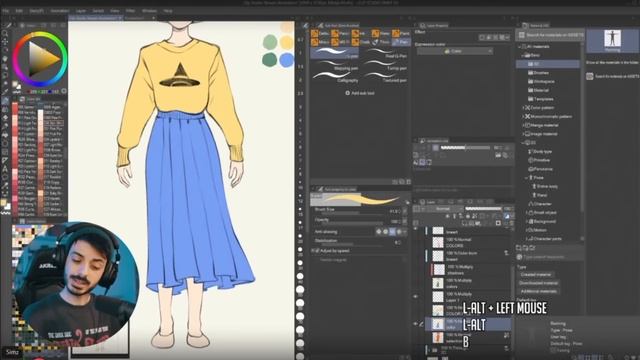Collapse the Pose folder in material tree

pos(527,178)
